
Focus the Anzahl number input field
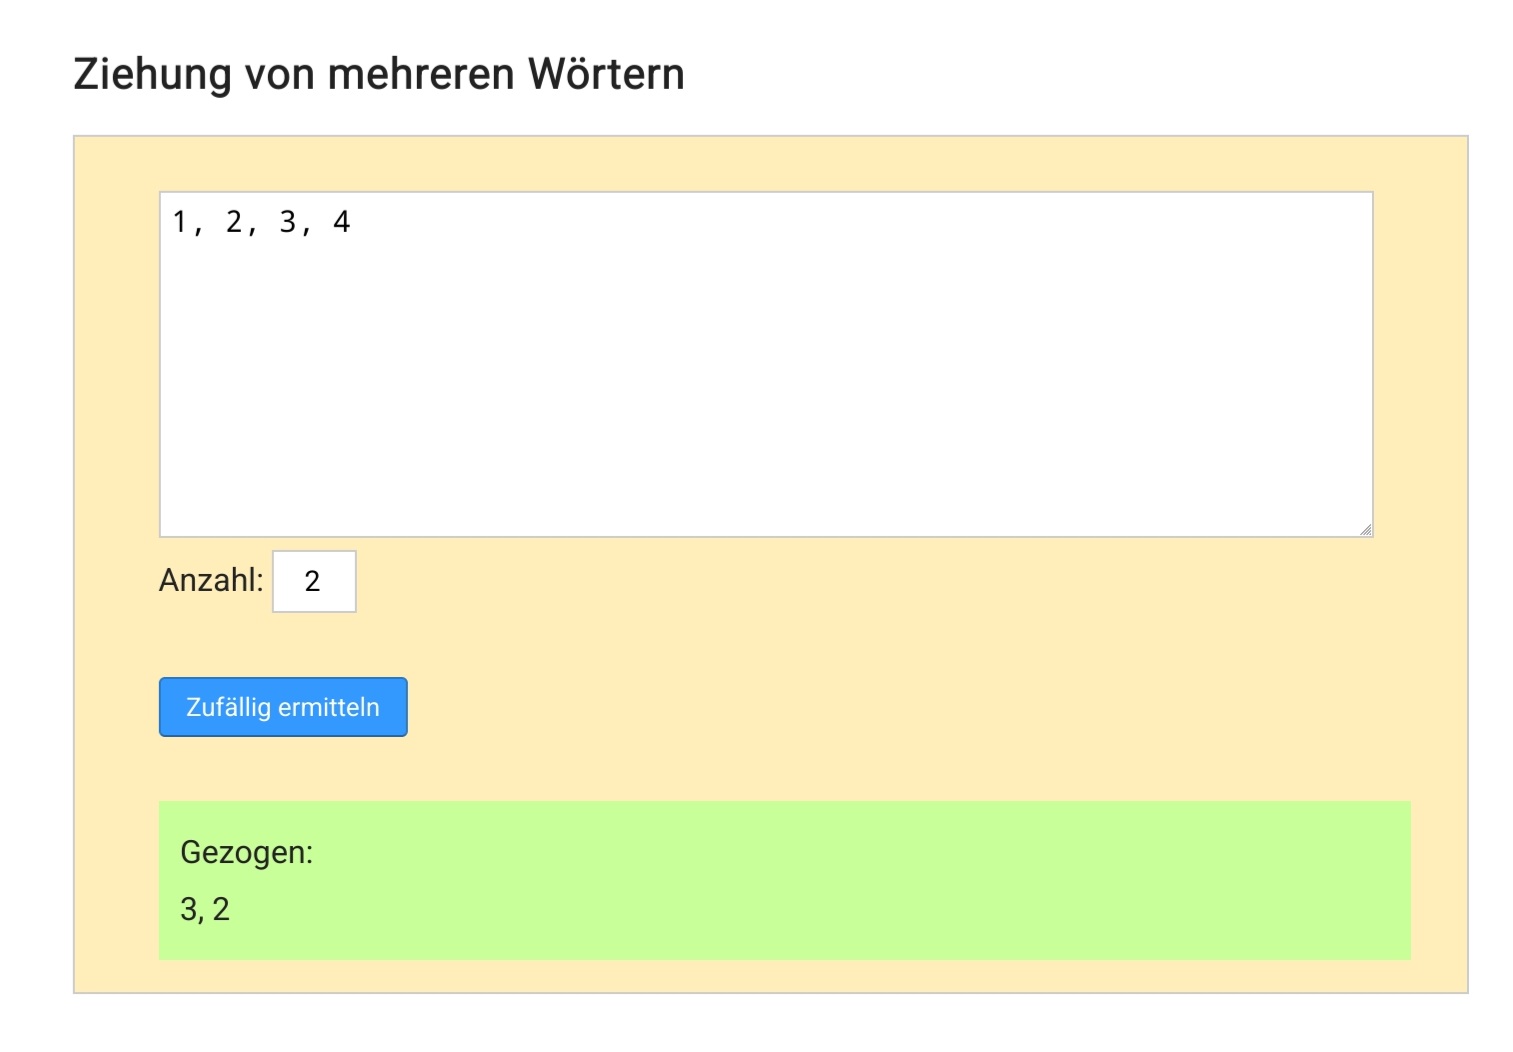click(314, 581)
